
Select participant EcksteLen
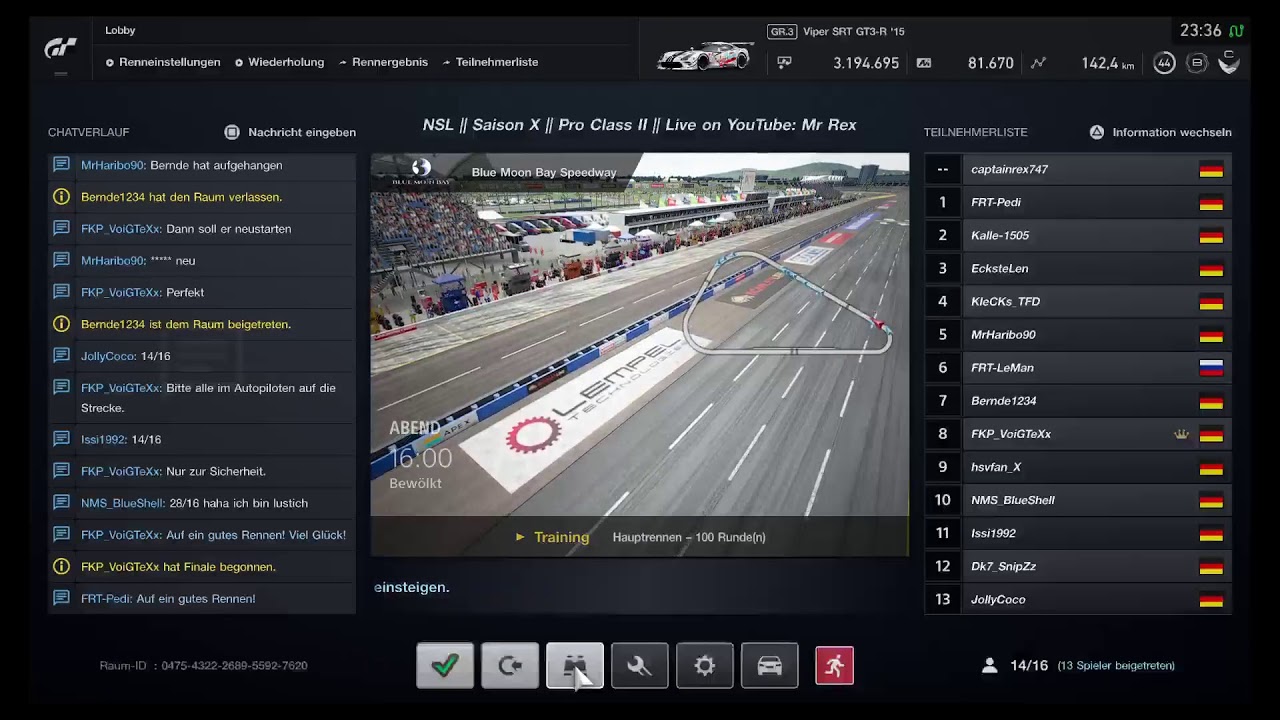pyautogui.click(x=1078, y=269)
